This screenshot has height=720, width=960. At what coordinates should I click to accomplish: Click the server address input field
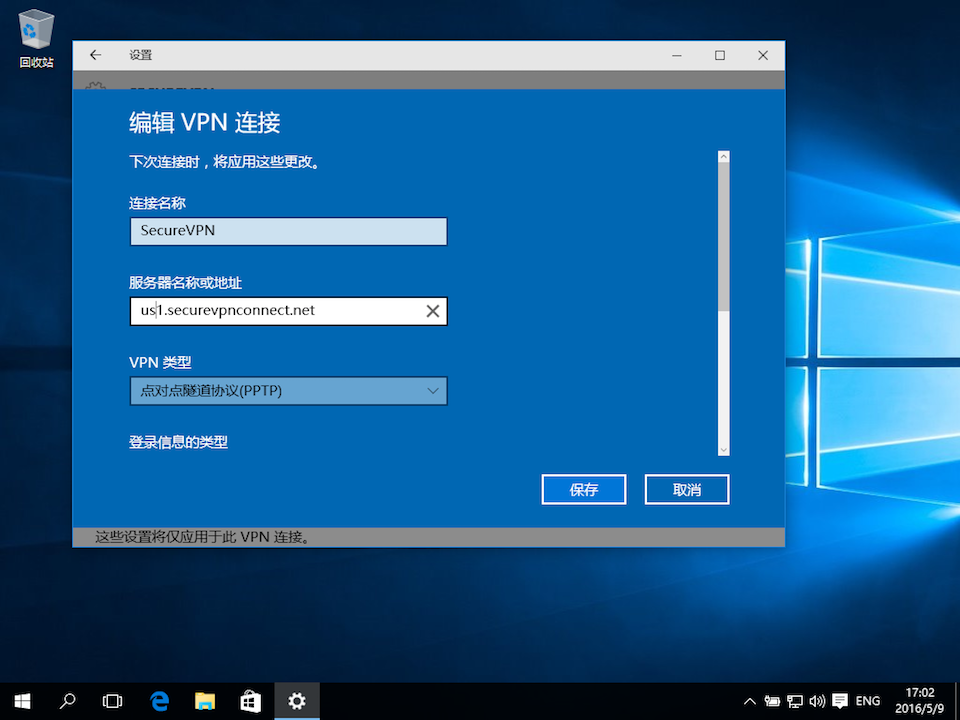288,311
